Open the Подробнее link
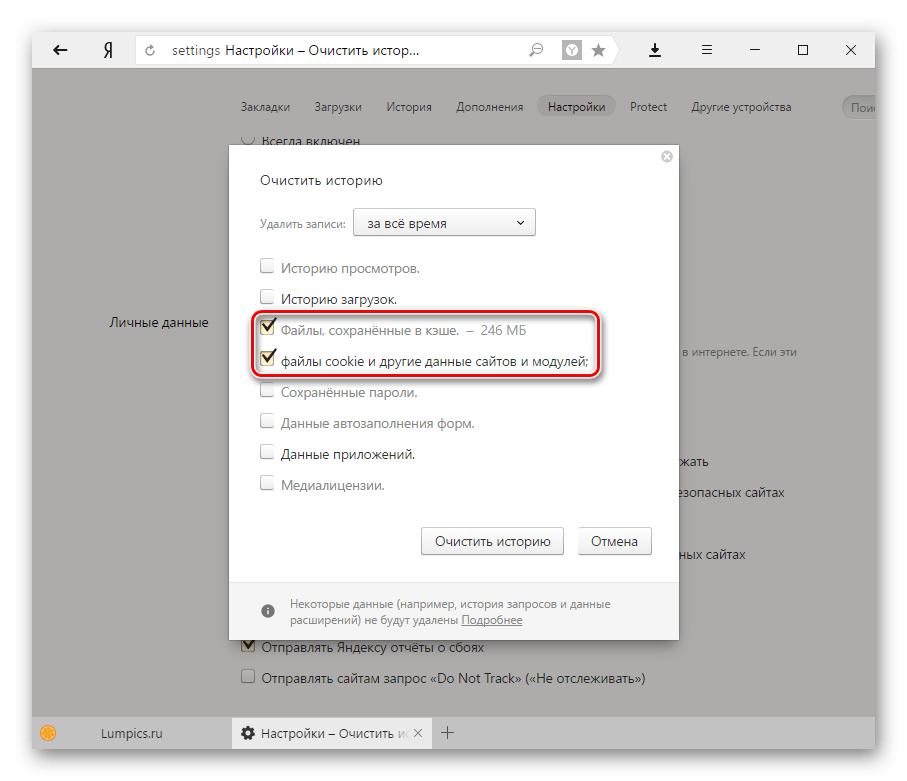Image resolution: width=907 pixels, height=781 pixels. point(492,620)
